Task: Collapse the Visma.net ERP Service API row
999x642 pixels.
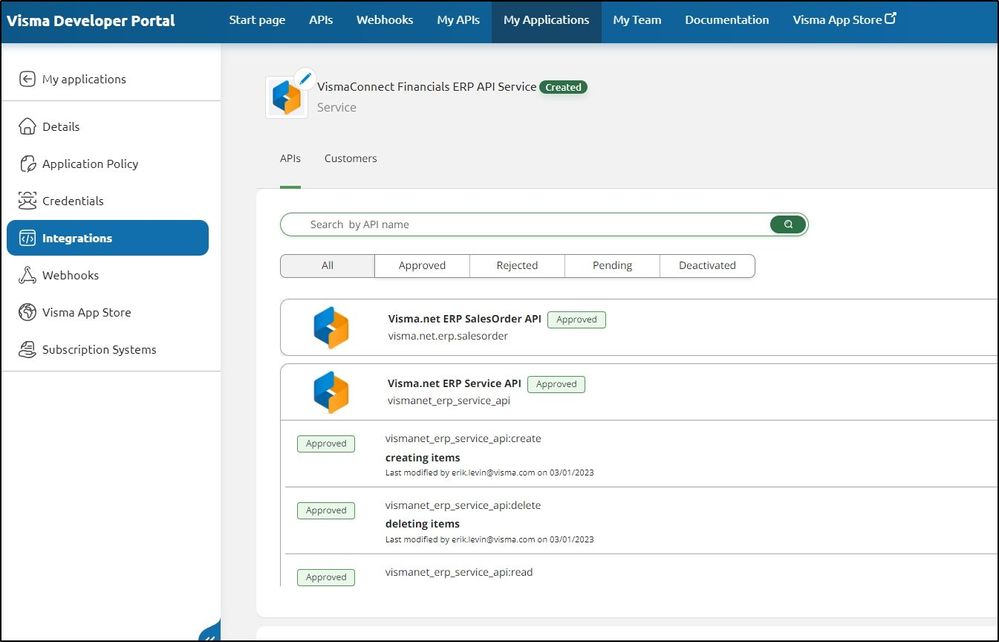Action: click(x=639, y=392)
